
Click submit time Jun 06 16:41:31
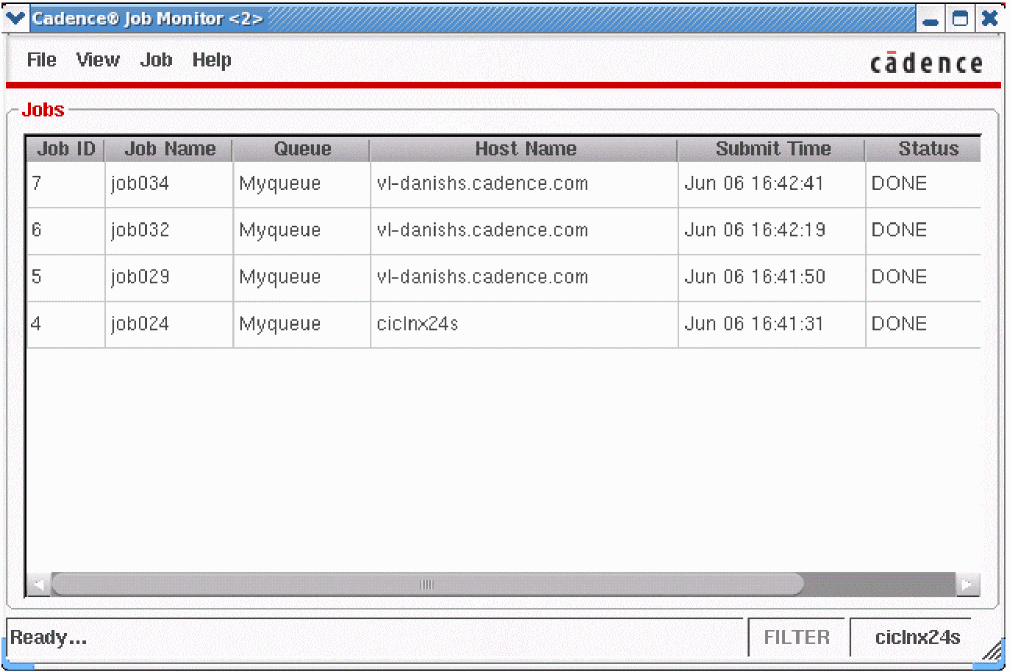pos(772,324)
